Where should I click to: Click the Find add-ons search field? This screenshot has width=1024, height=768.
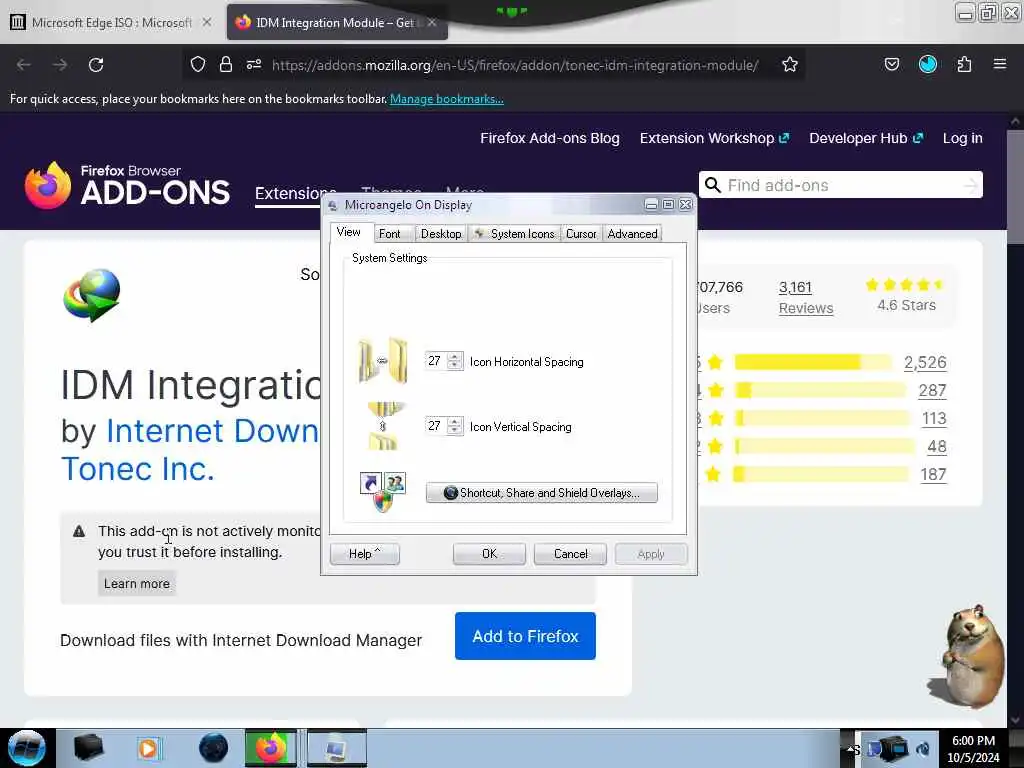841,185
